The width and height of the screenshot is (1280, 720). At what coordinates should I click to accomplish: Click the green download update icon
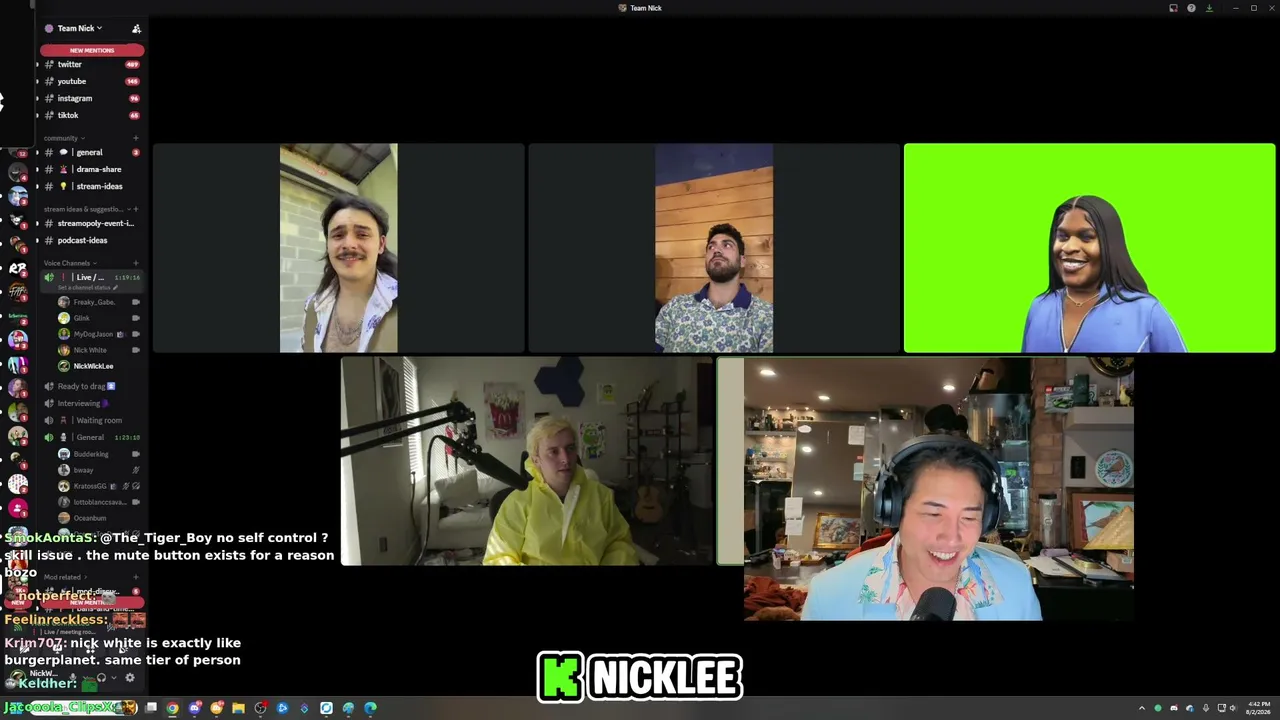point(1209,8)
